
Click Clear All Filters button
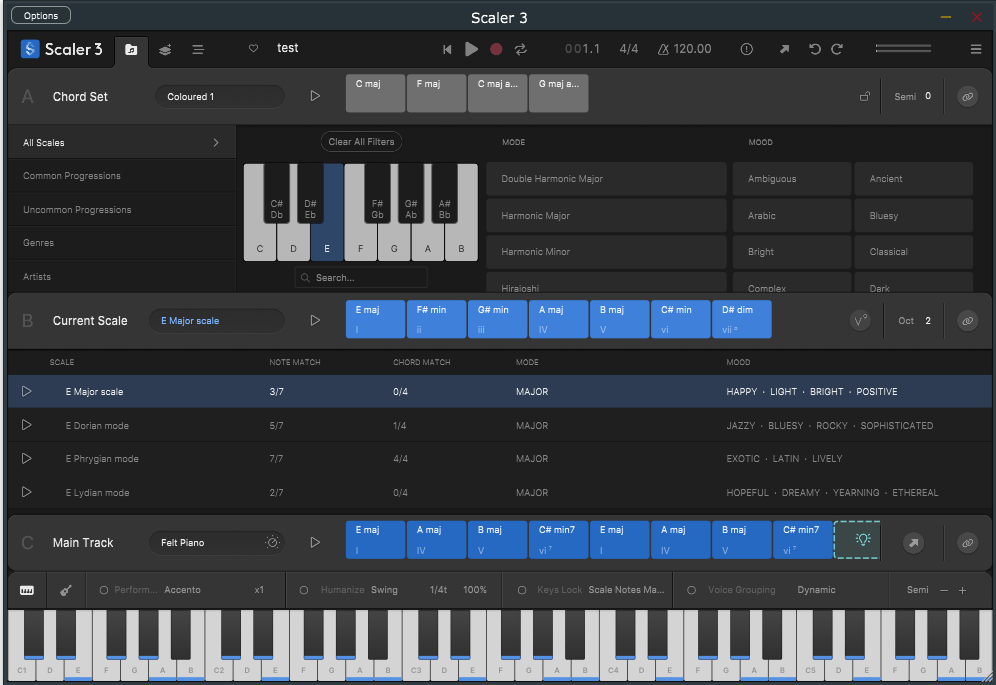(361, 142)
